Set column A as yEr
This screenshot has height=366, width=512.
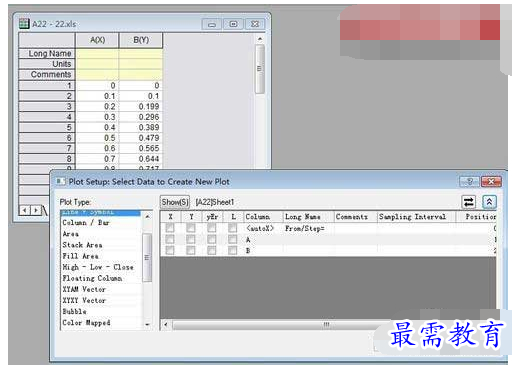(211, 239)
